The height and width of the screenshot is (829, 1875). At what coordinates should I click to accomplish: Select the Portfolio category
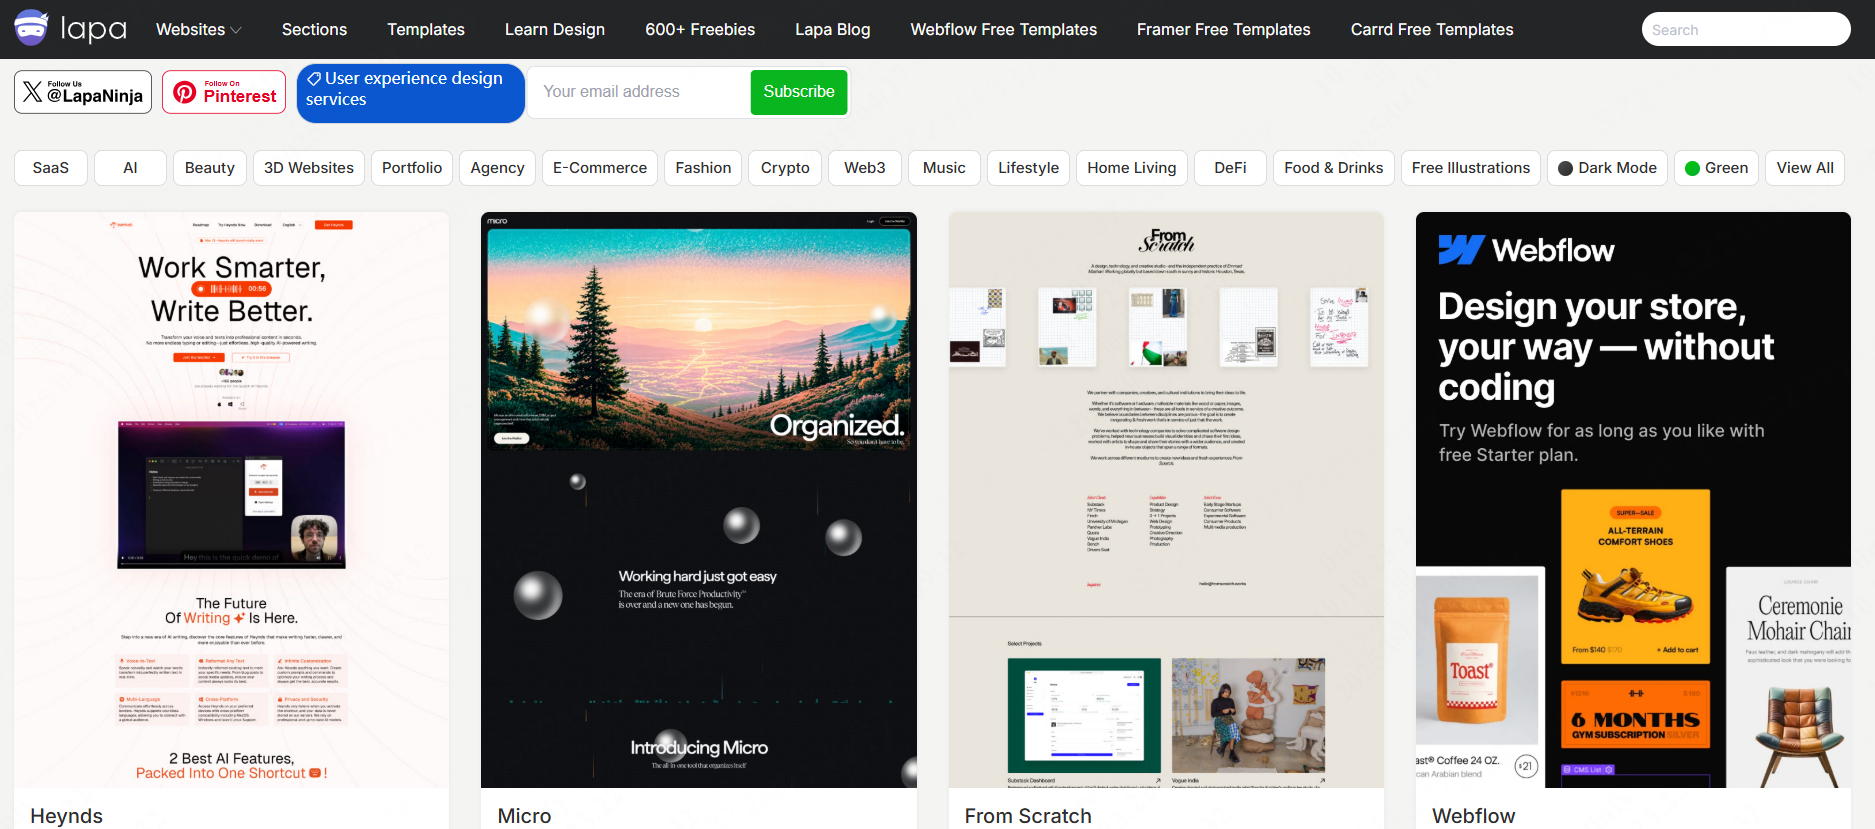pyautogui.click(x=412, y=168)
